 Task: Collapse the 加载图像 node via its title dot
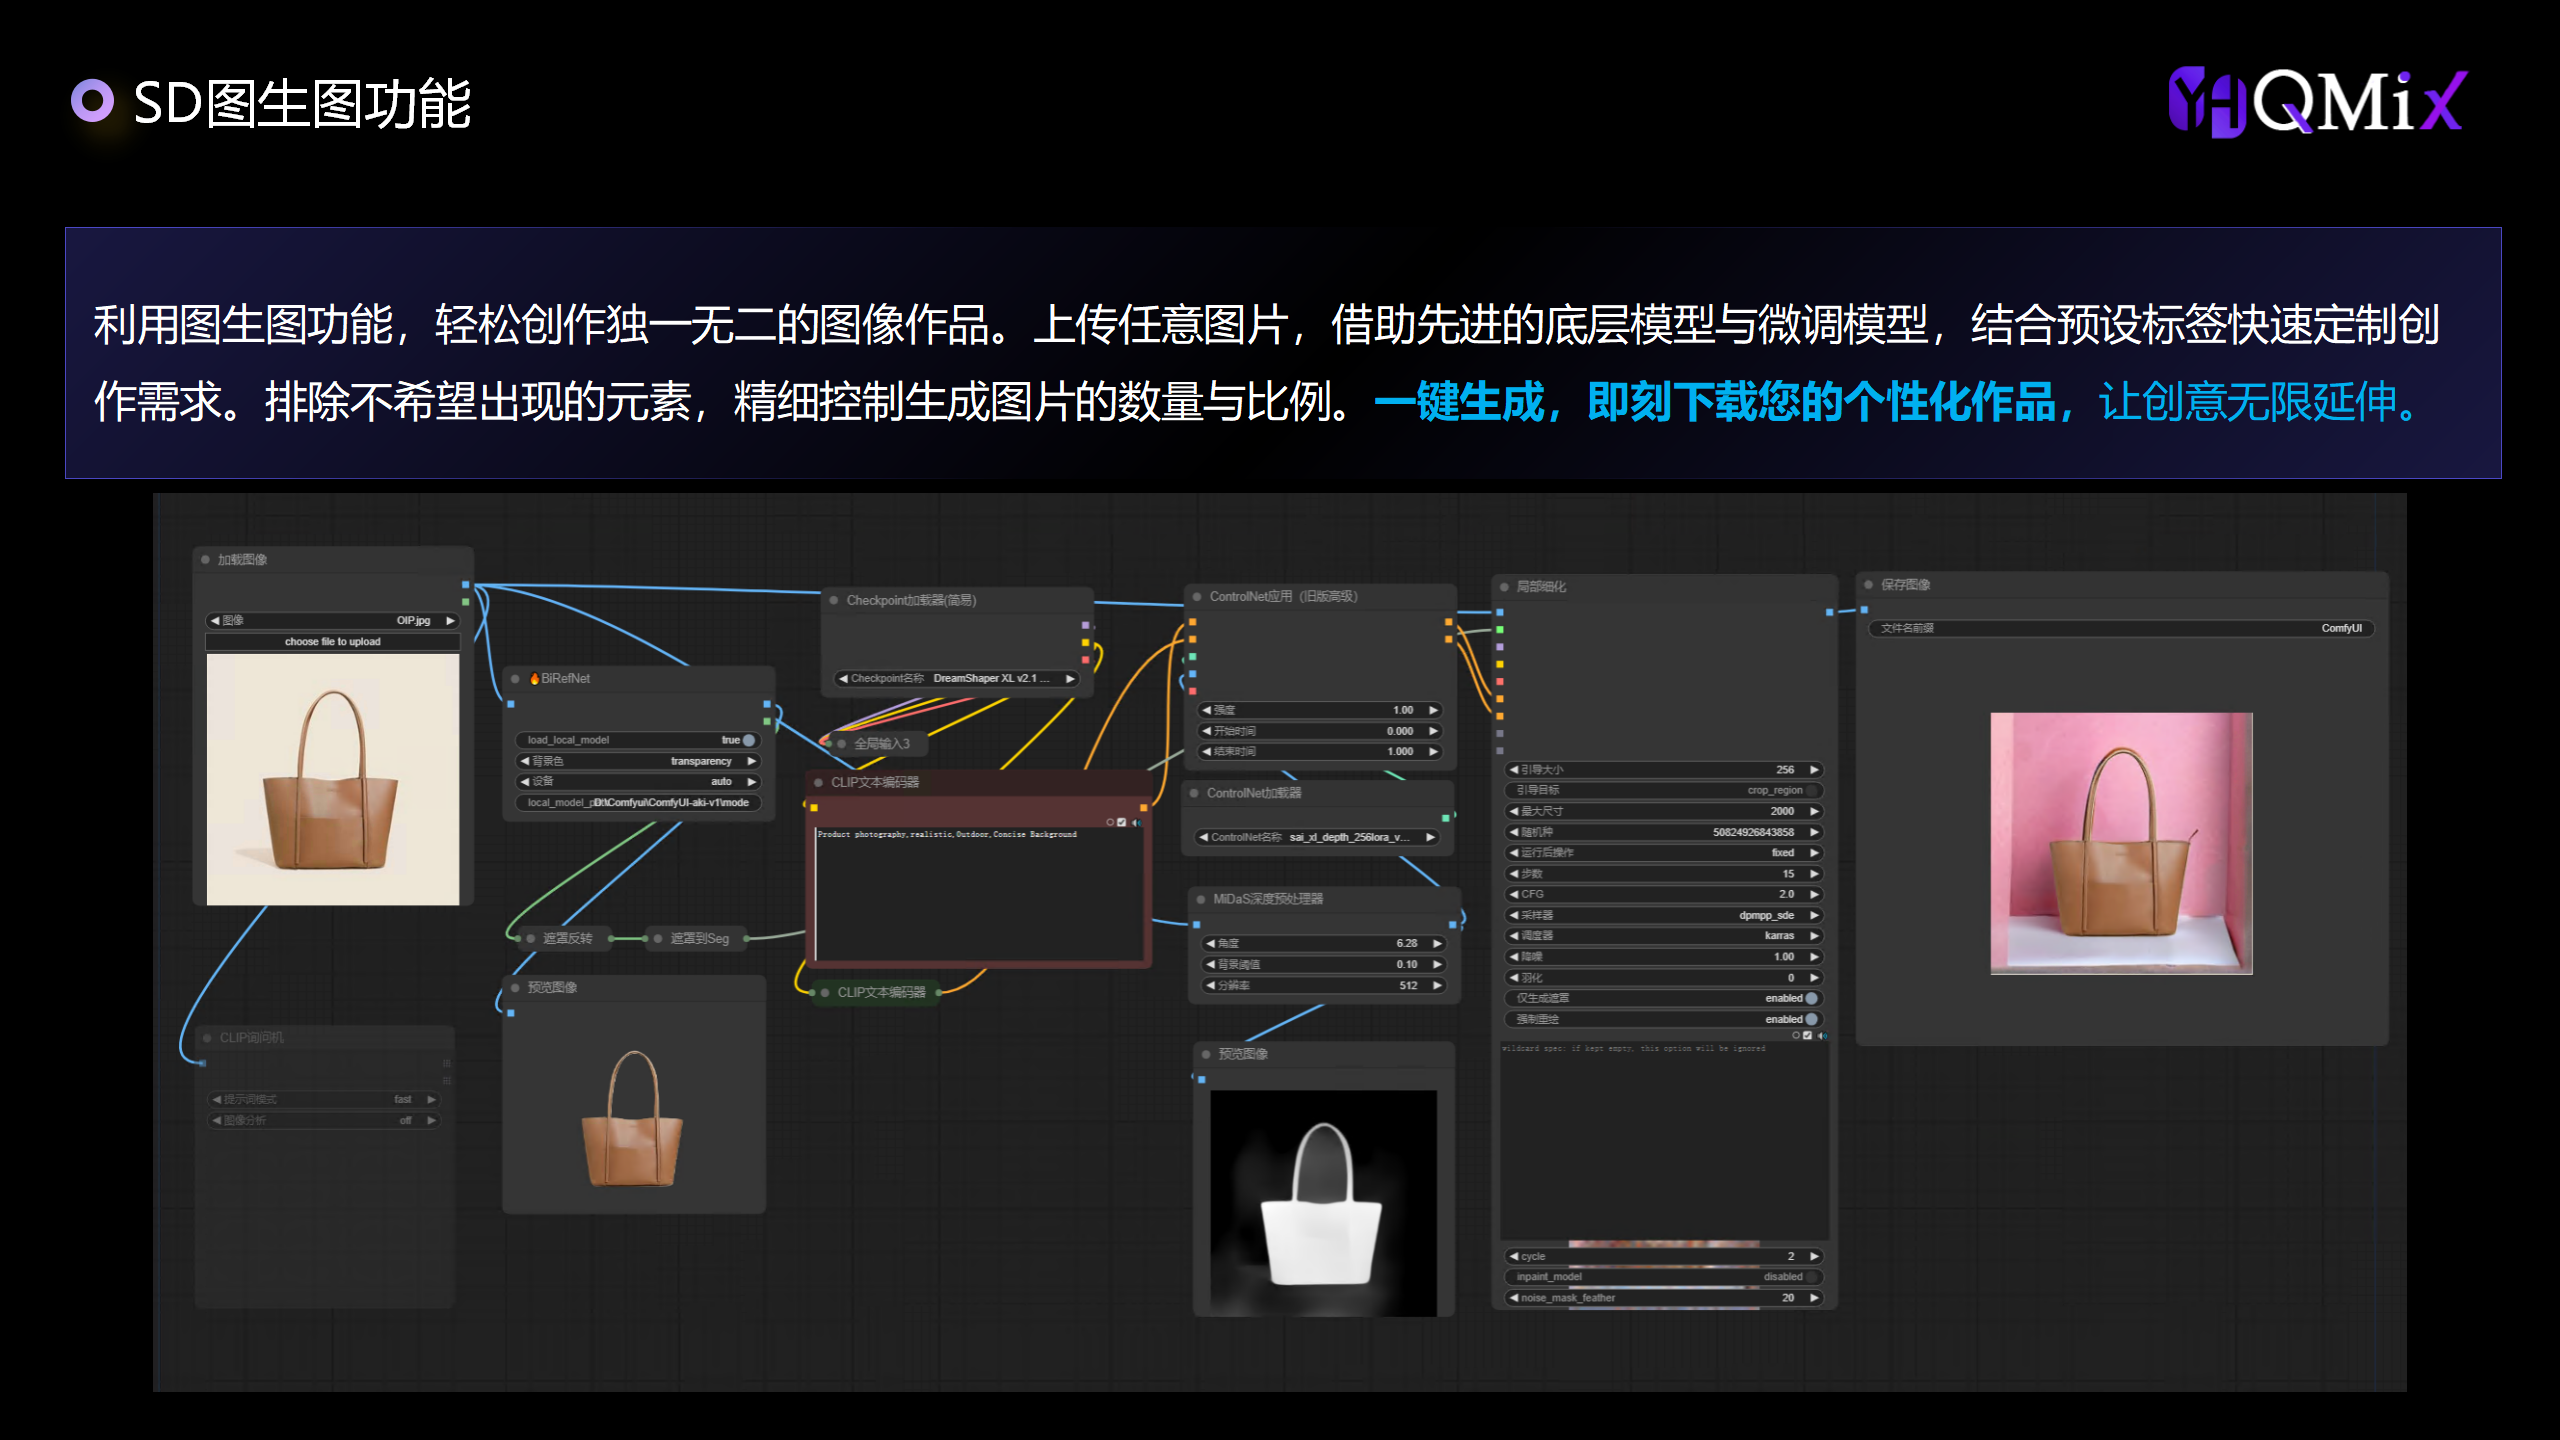[205, 560]
